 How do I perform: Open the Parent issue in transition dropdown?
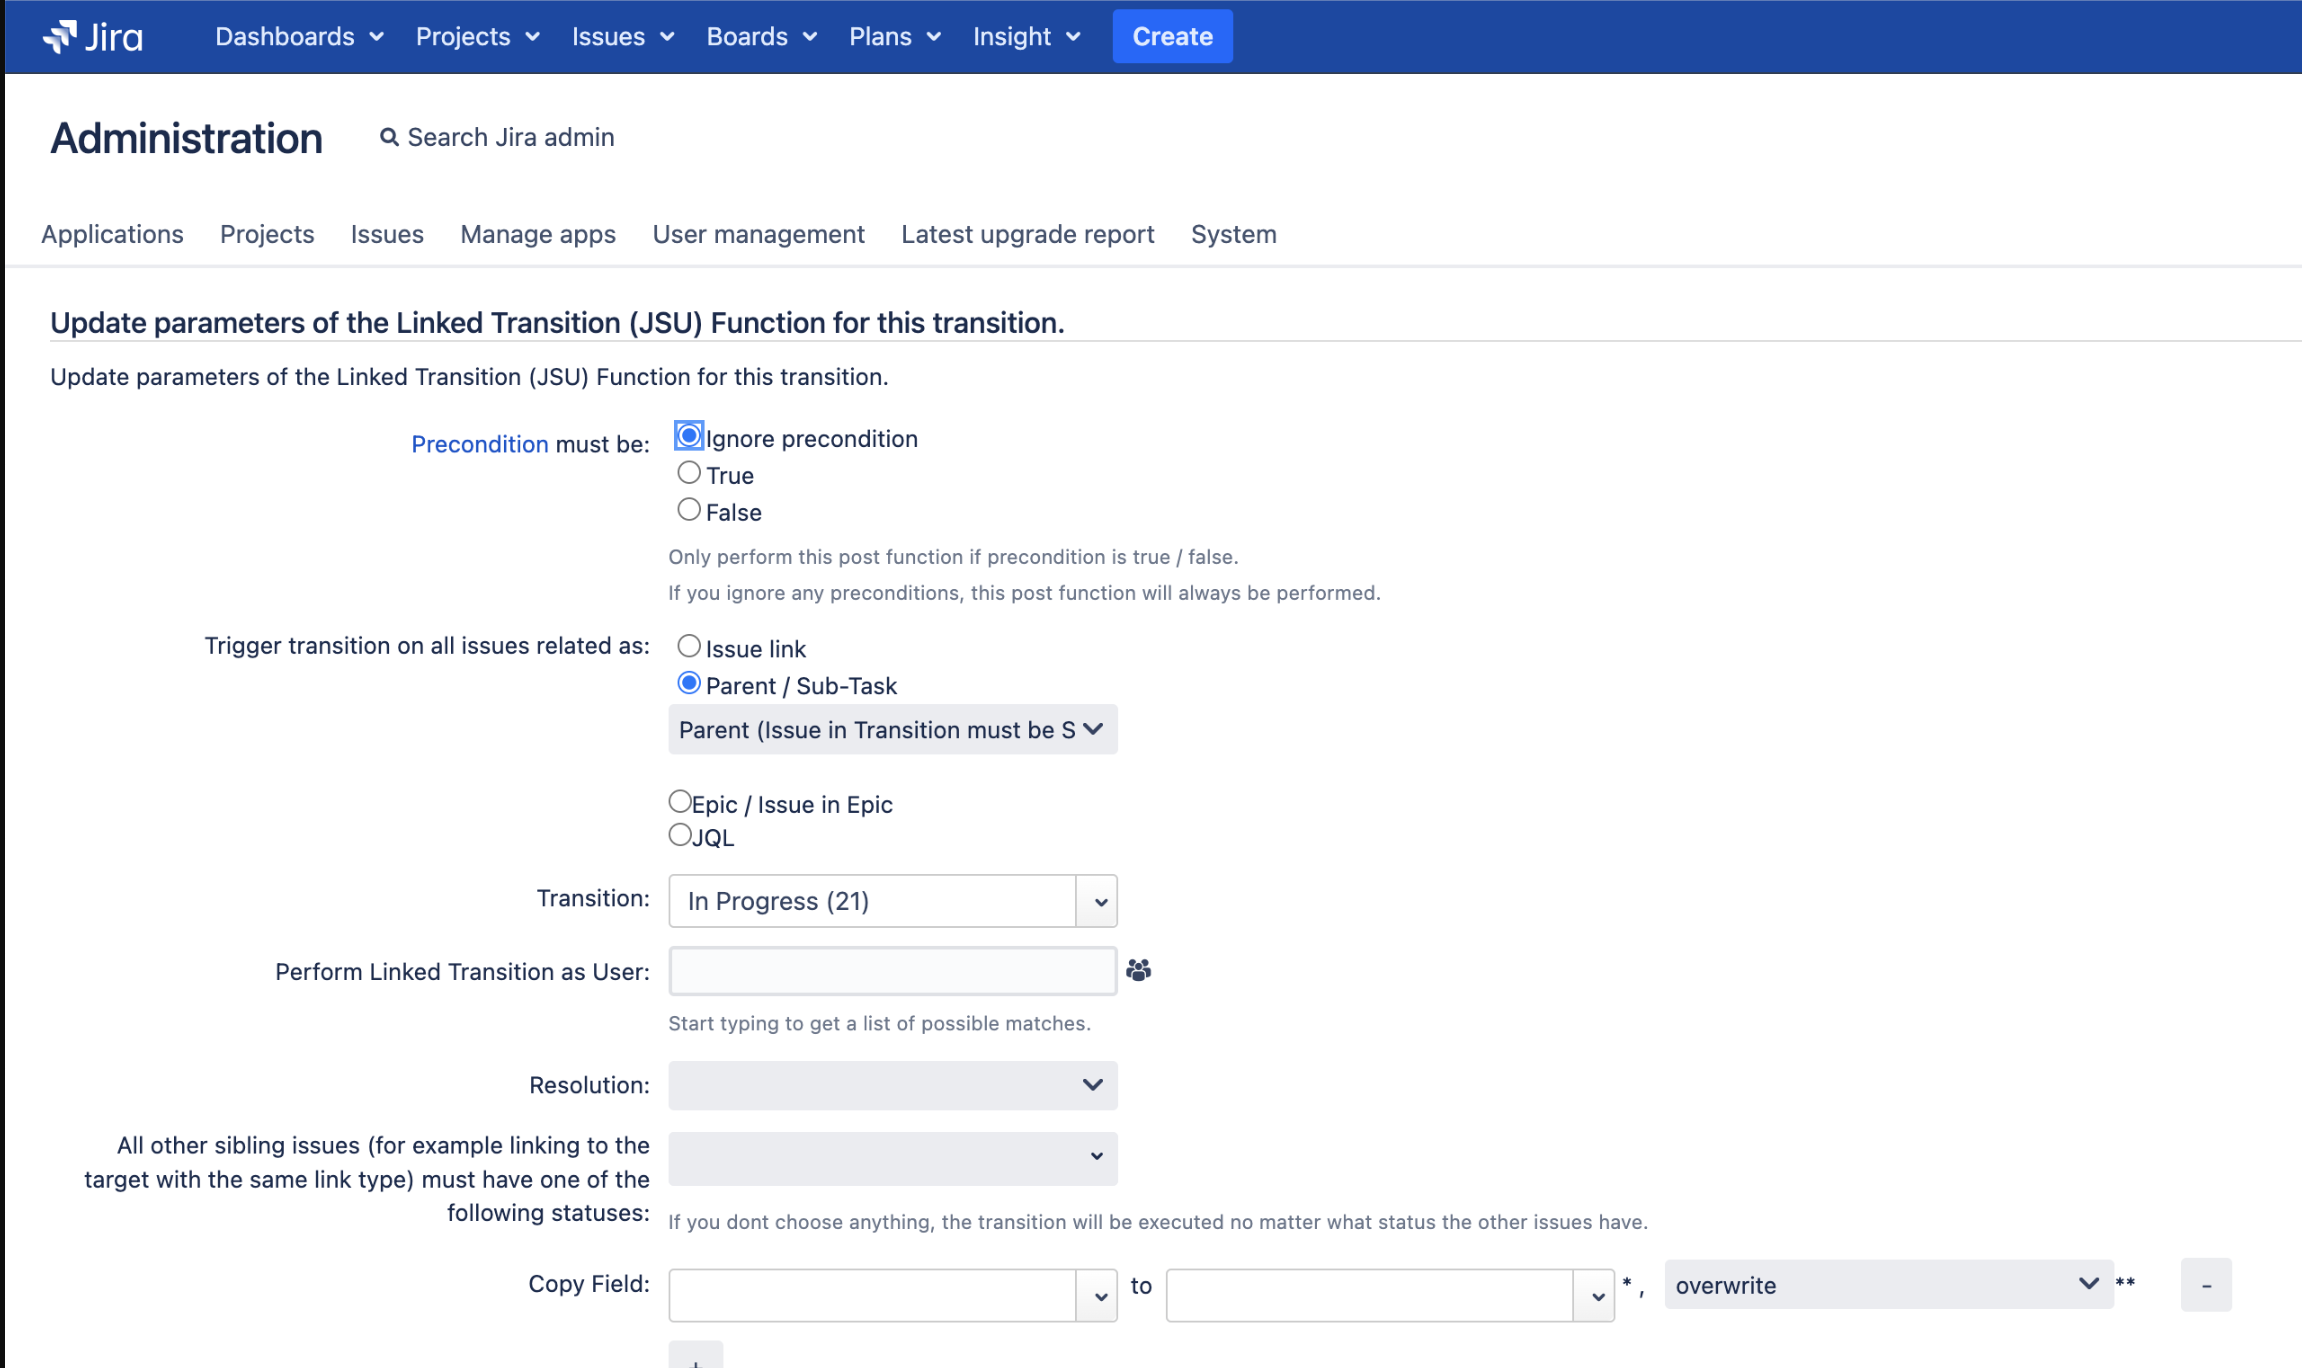click(892, 730)
